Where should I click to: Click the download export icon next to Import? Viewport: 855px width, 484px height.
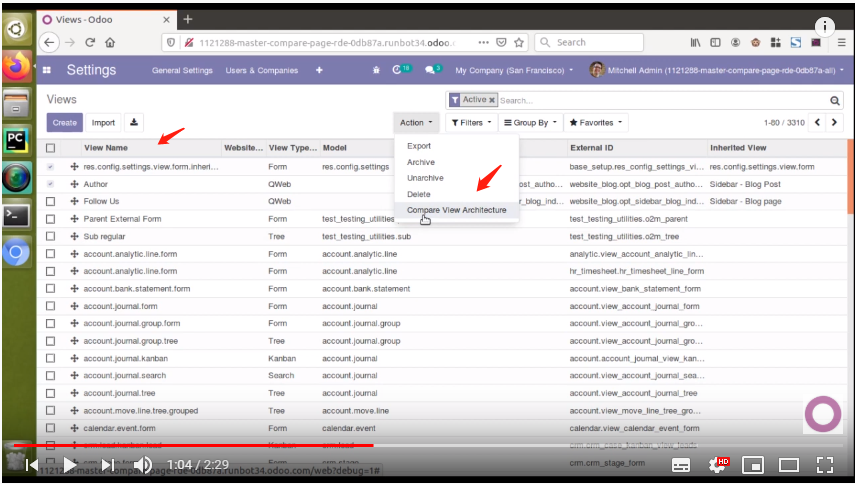point(134,122)
